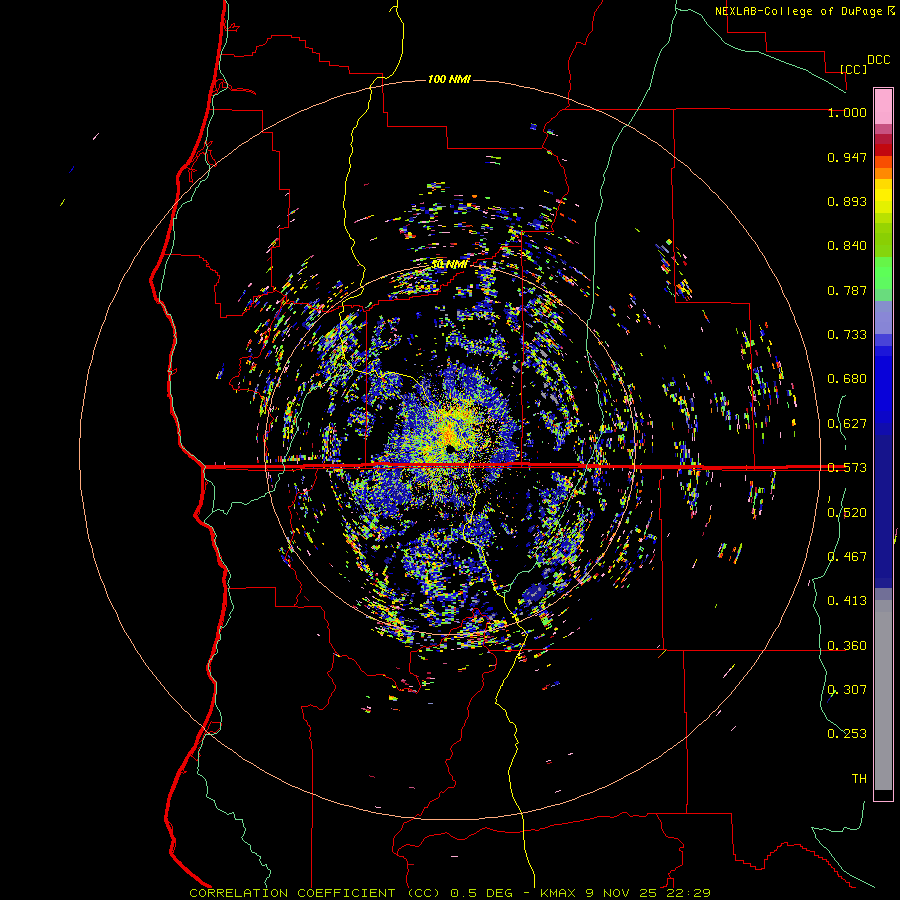Click the 0.573 scale value
The width and height of the screenshot is (900, 900).
pyautogui.click(x=847, y=468)
